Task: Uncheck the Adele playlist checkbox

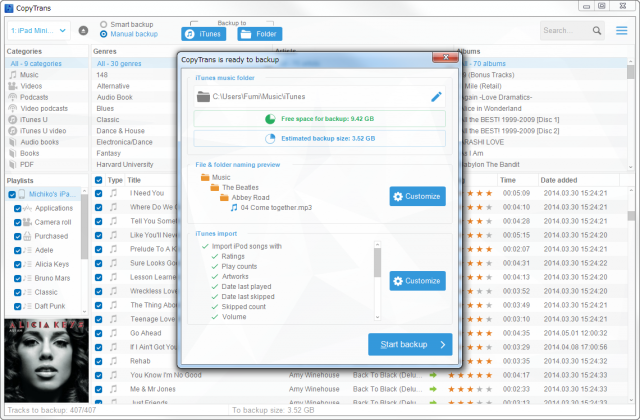Action: (x=18, y=251)
